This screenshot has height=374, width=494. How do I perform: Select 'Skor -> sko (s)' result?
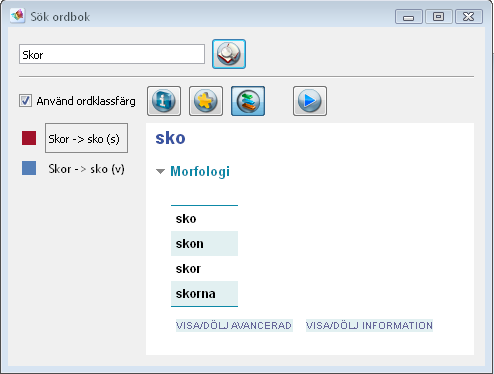86,138
